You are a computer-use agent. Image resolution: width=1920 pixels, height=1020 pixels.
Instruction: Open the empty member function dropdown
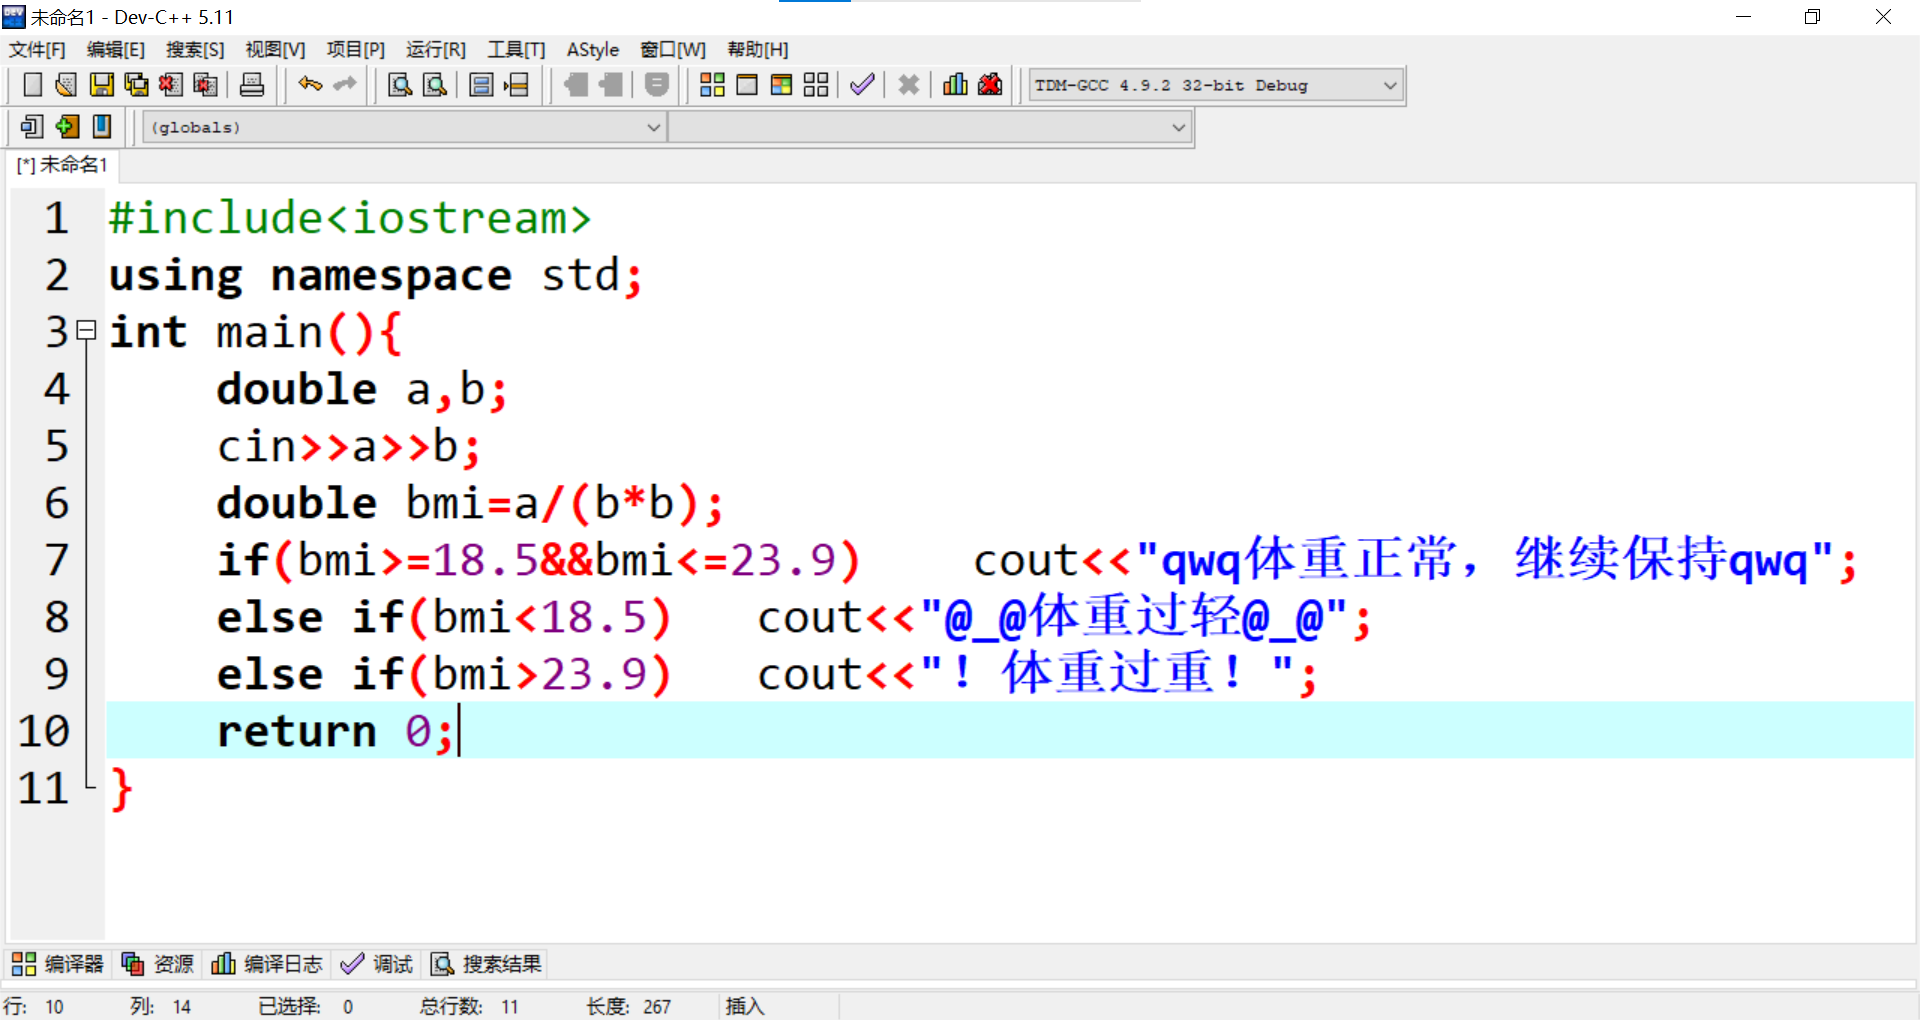[930, 127]
